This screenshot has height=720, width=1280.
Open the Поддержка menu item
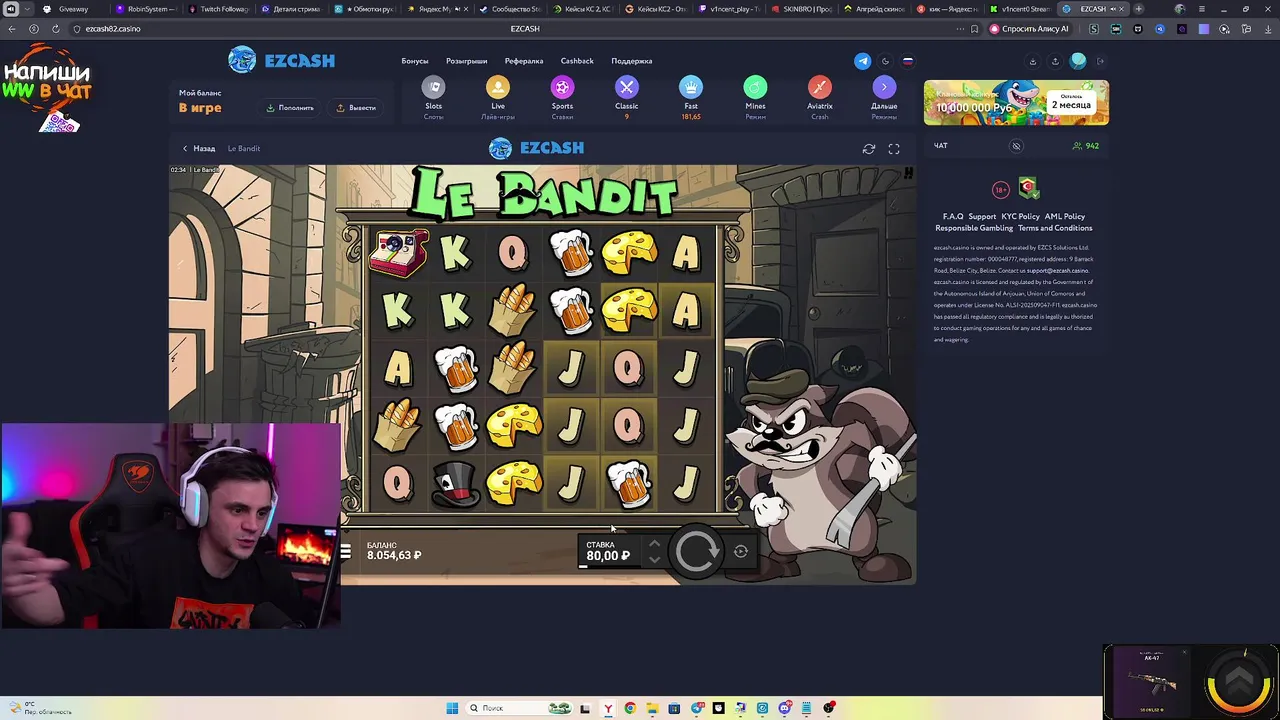click(632, 61)
